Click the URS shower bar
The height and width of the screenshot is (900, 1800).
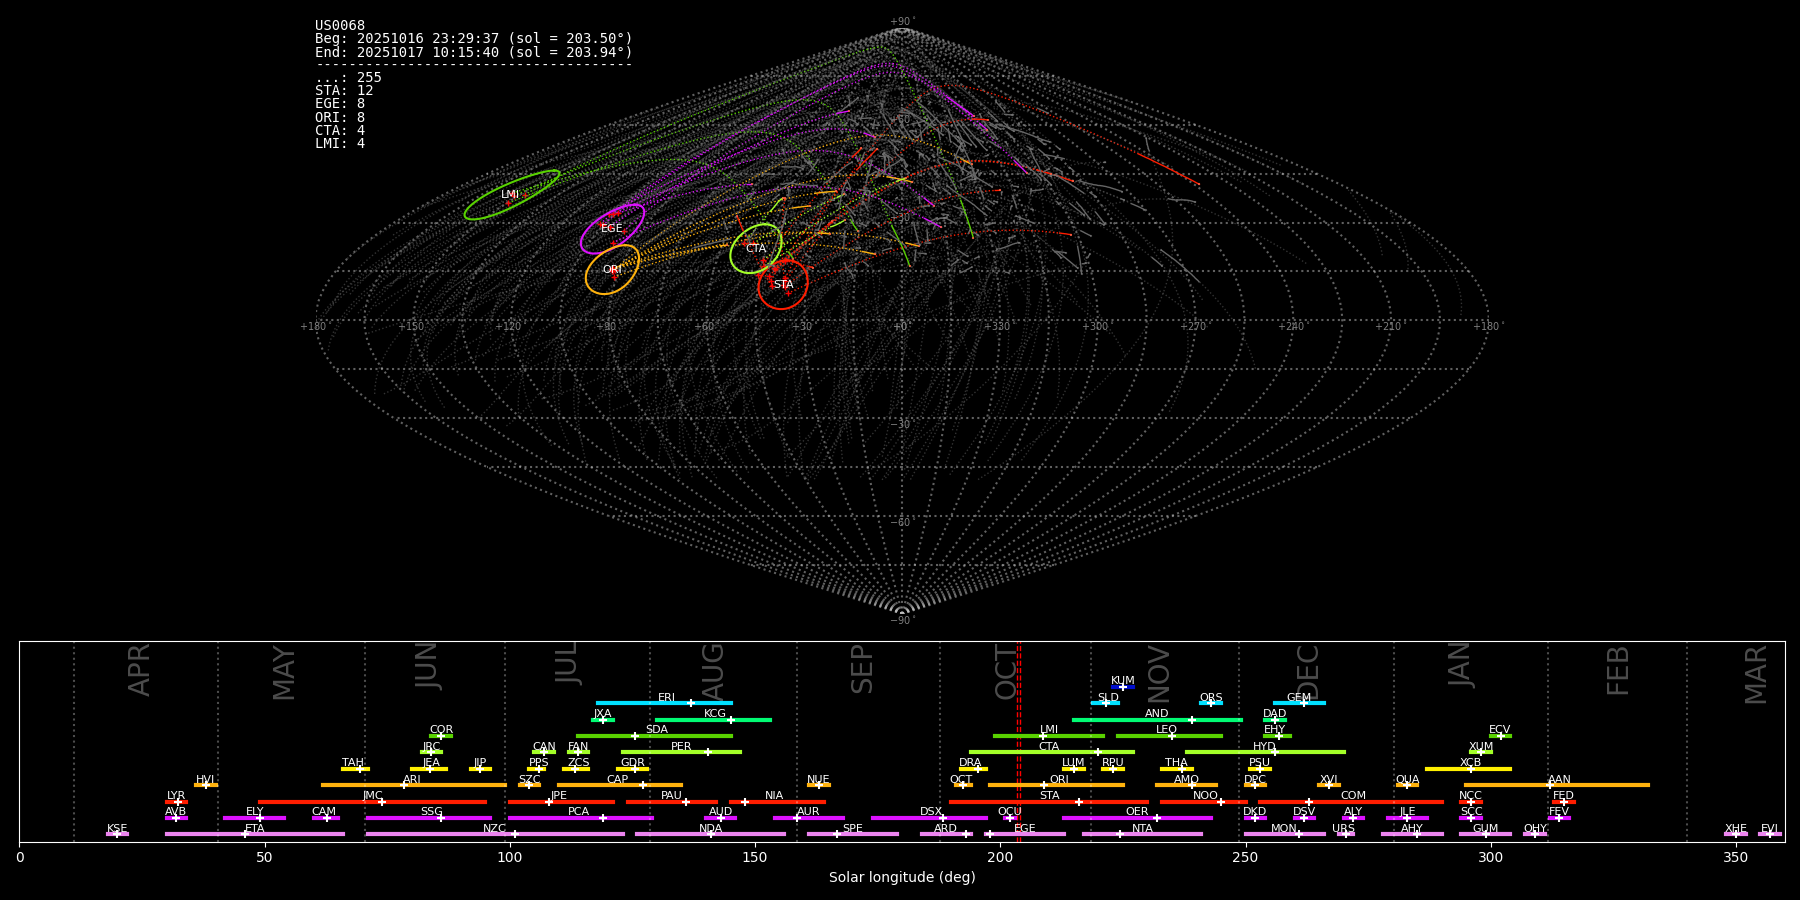[x=1345, y=834]
